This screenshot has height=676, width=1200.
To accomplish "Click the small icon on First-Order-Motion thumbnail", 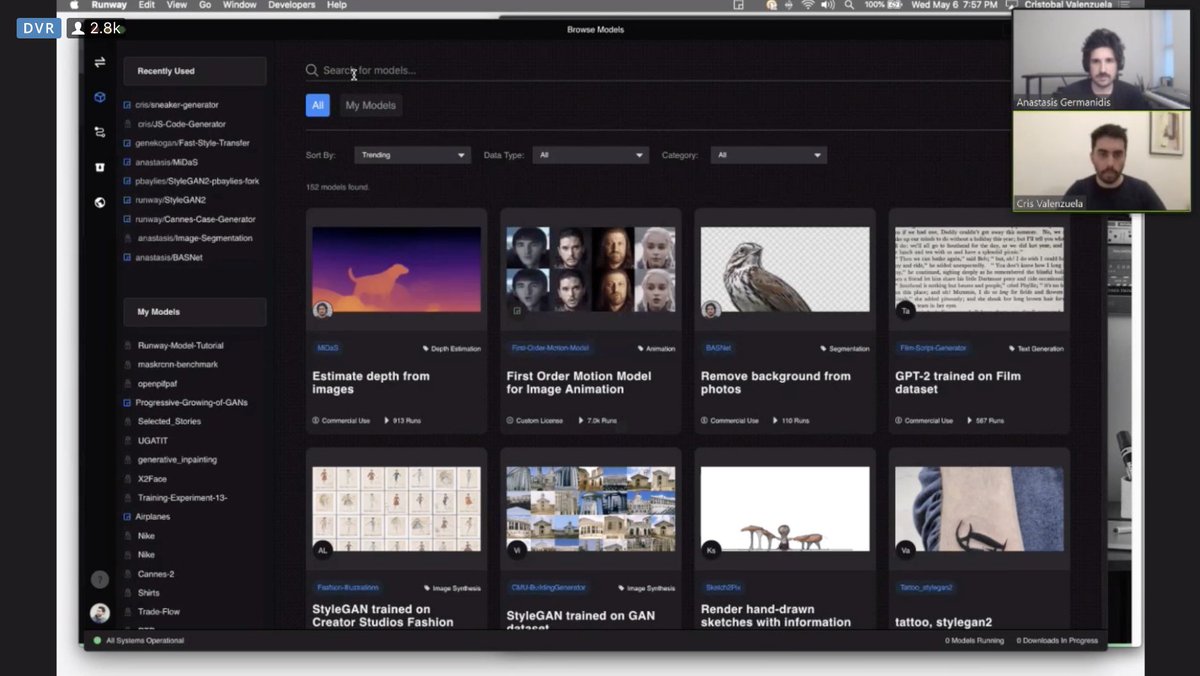I will 517,311.
